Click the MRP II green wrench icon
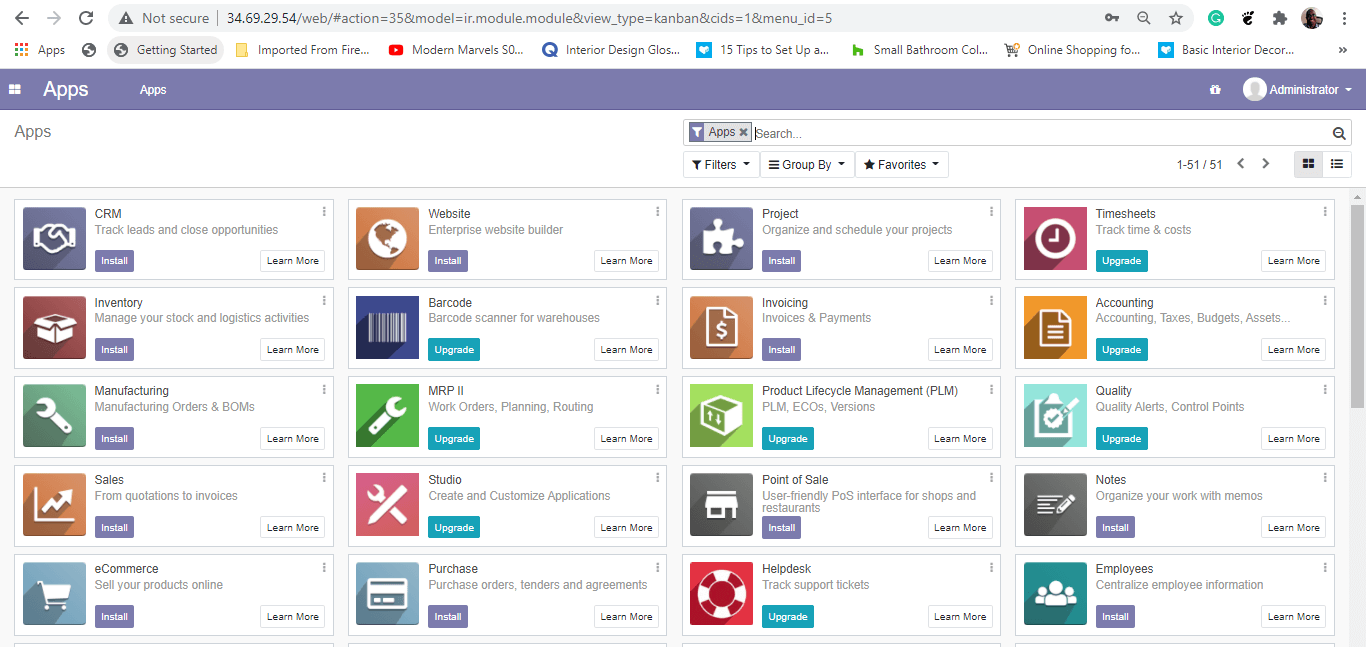1366x647 pixels. (x=388, y=416)
